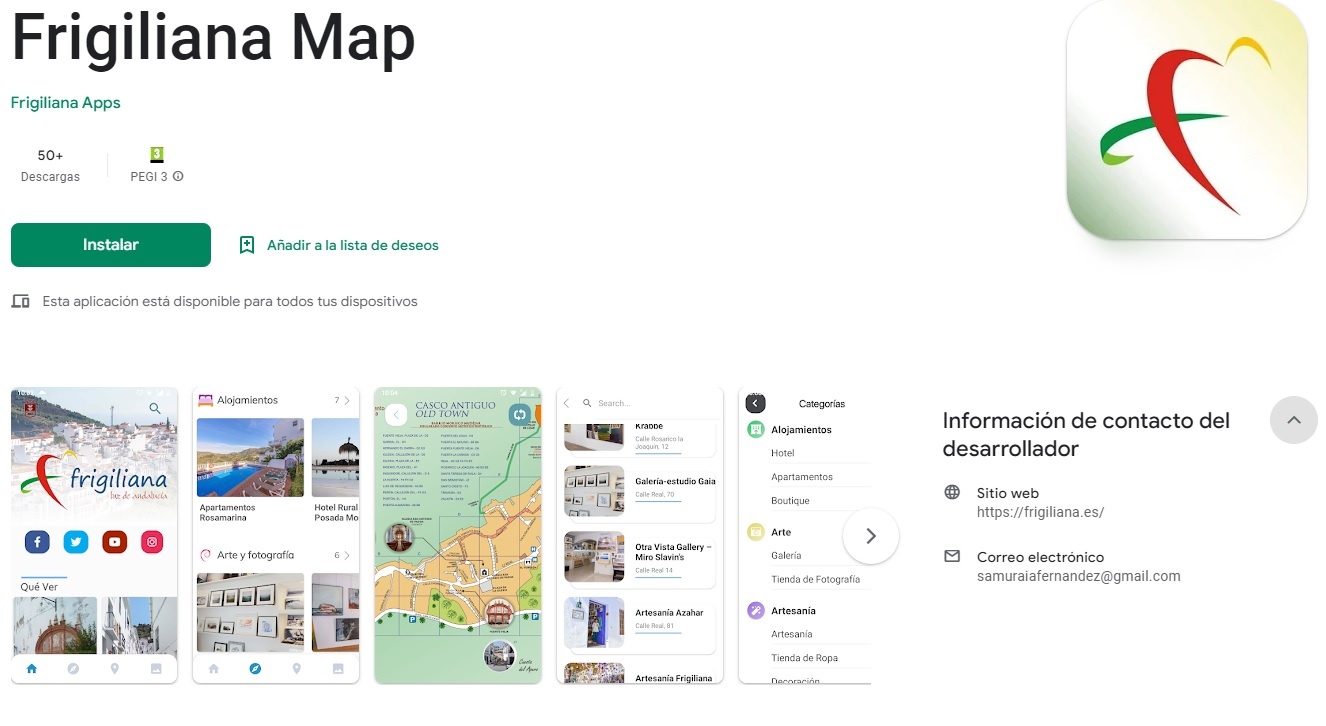The width and height of the screenshot is (1326, 726).
Task: Click the devices availability icon
Action: (x=20, y=301)
